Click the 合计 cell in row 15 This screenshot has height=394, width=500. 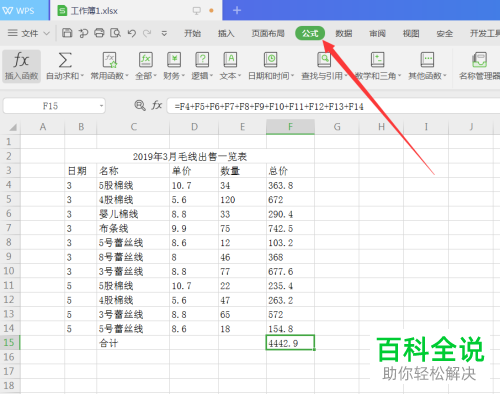coord(133,343)
